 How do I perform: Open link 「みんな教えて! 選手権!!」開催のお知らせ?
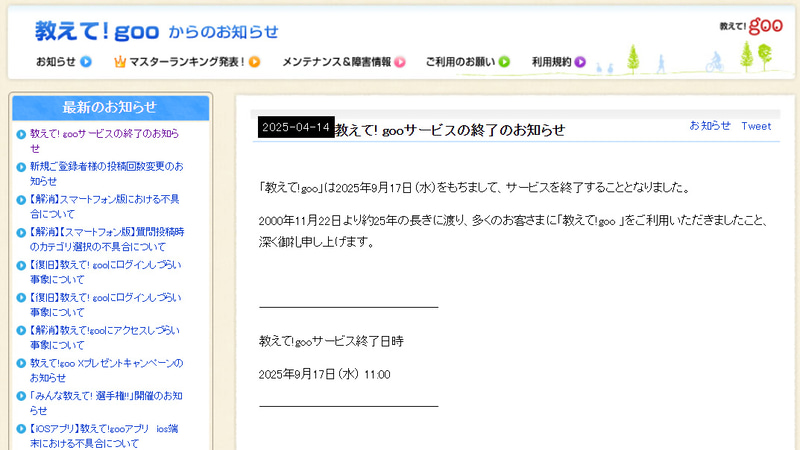[106, 403]
